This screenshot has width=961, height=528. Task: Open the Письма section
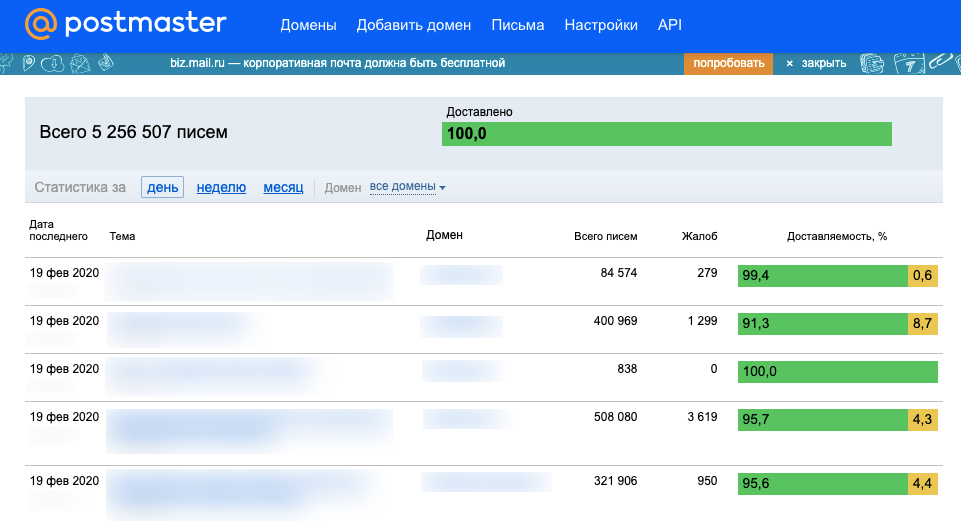(518, 25)
